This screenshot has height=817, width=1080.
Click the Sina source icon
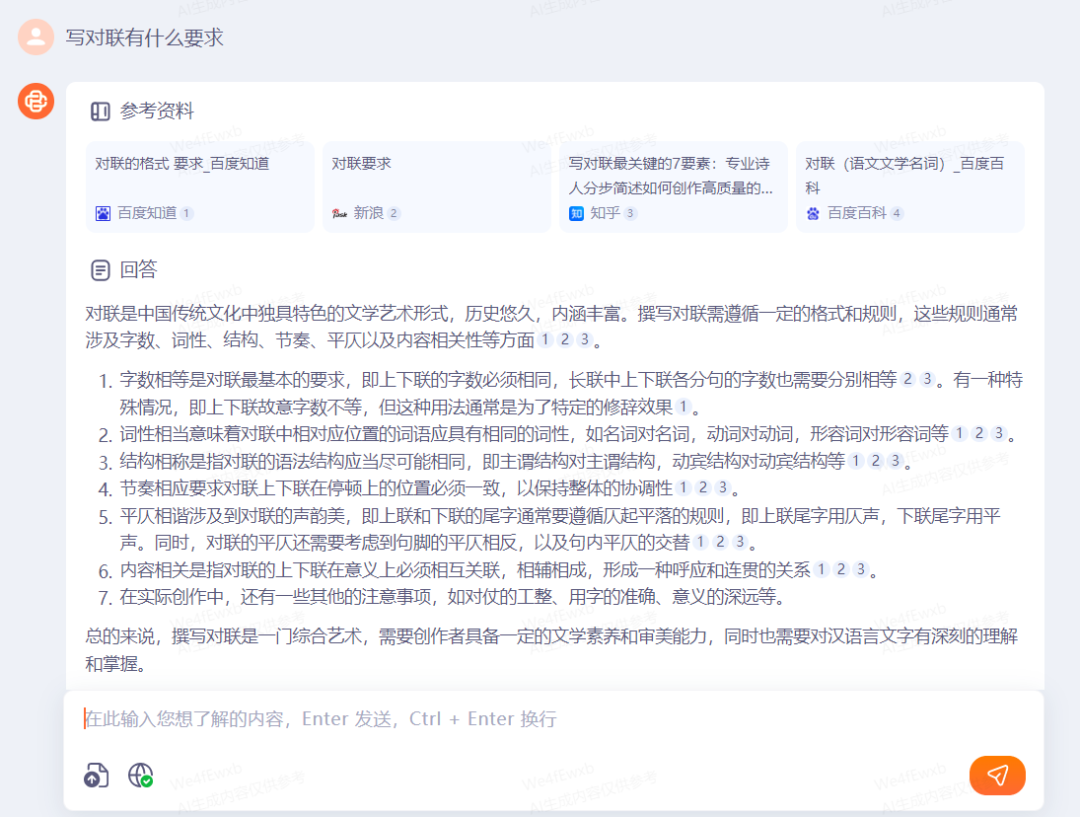(340, 214)
